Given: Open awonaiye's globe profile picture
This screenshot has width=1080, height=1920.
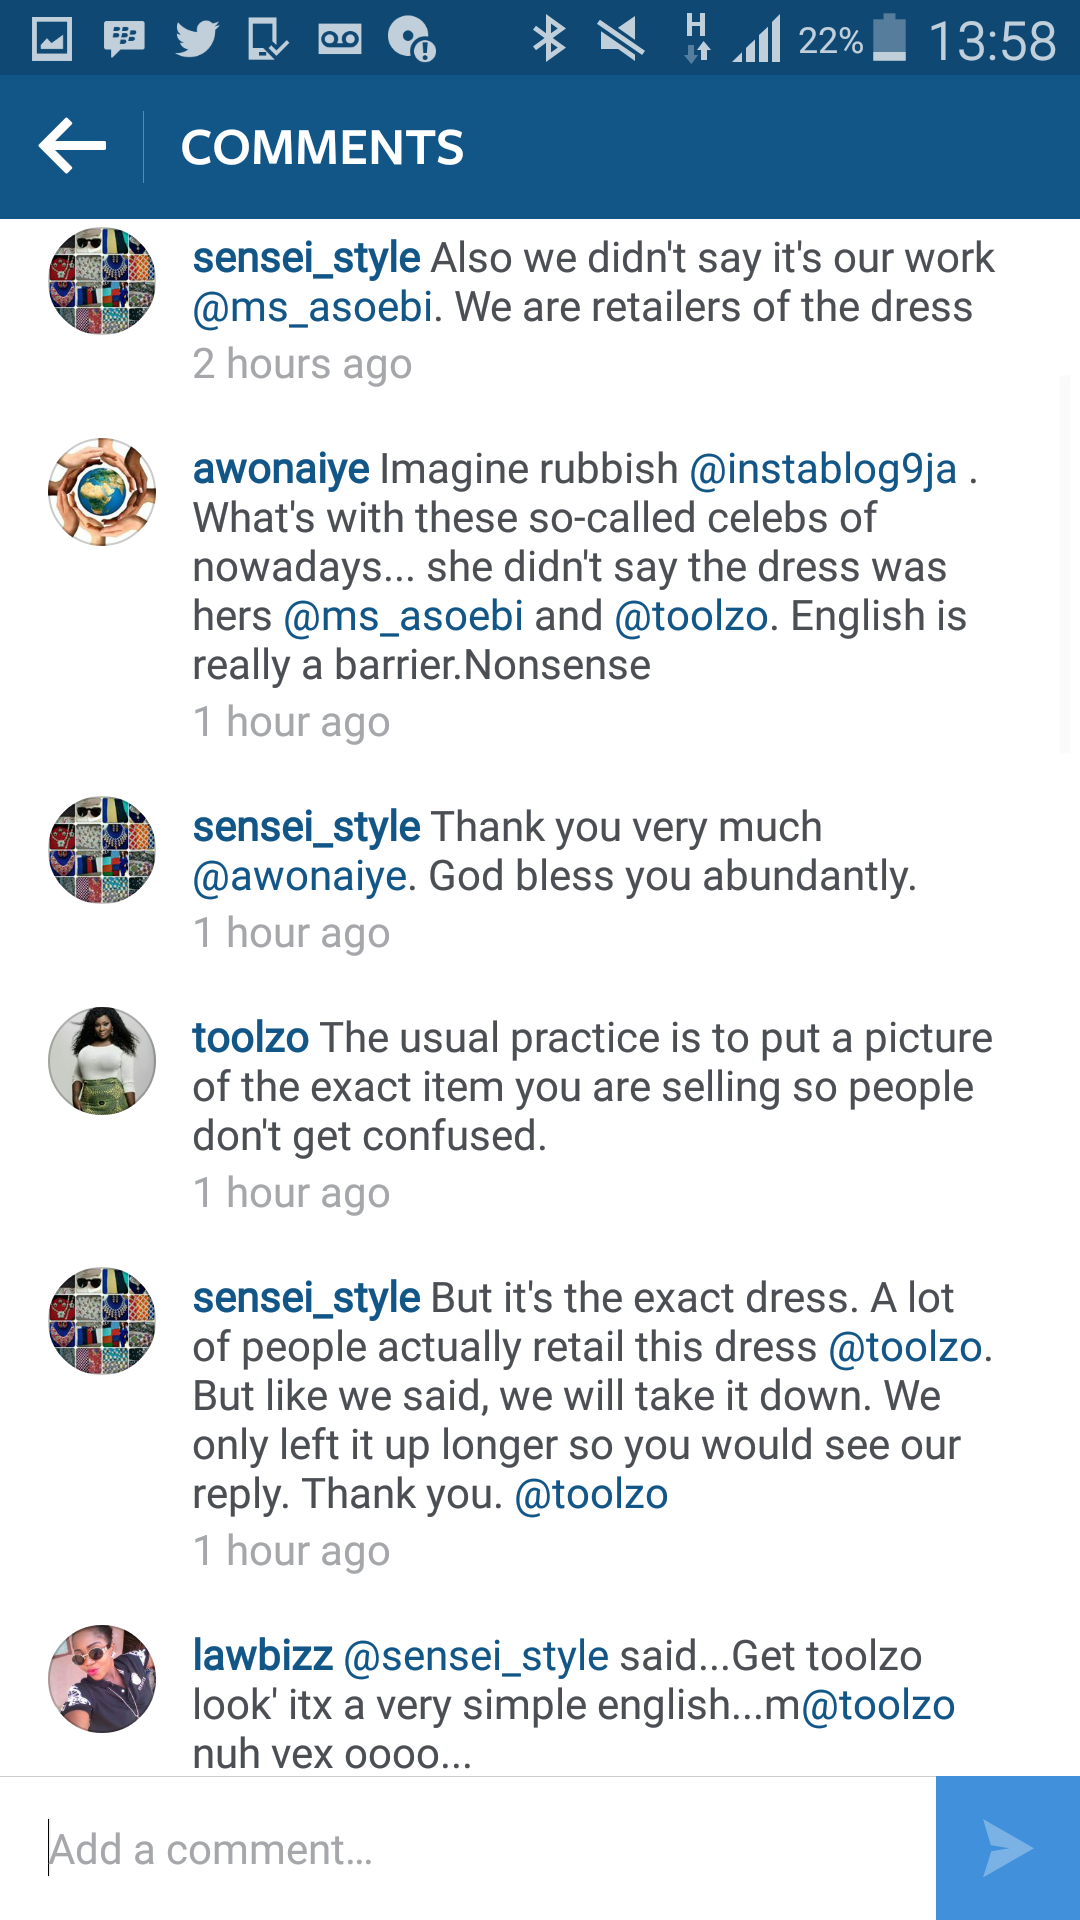Looking at the screenshot, I should coord(102,492).
